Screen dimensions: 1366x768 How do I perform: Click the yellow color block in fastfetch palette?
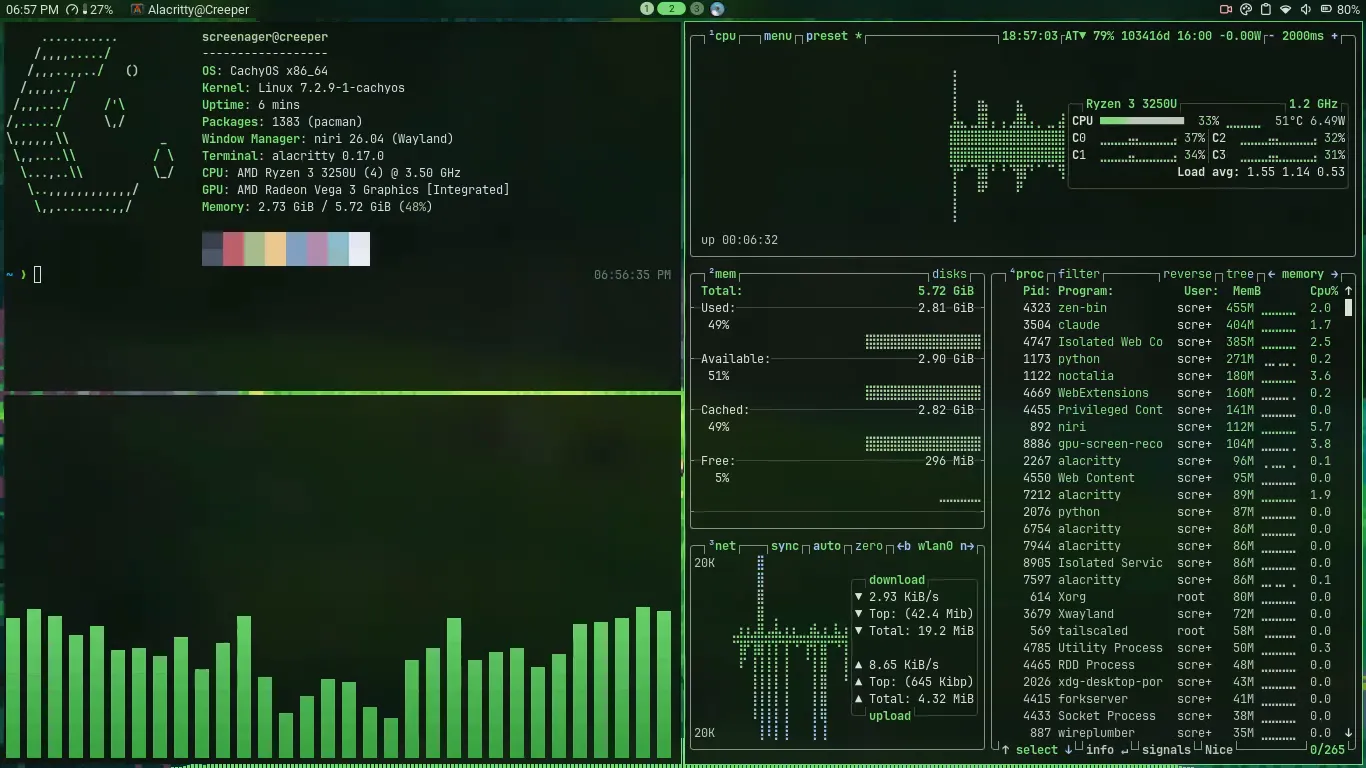click(275, 249)
